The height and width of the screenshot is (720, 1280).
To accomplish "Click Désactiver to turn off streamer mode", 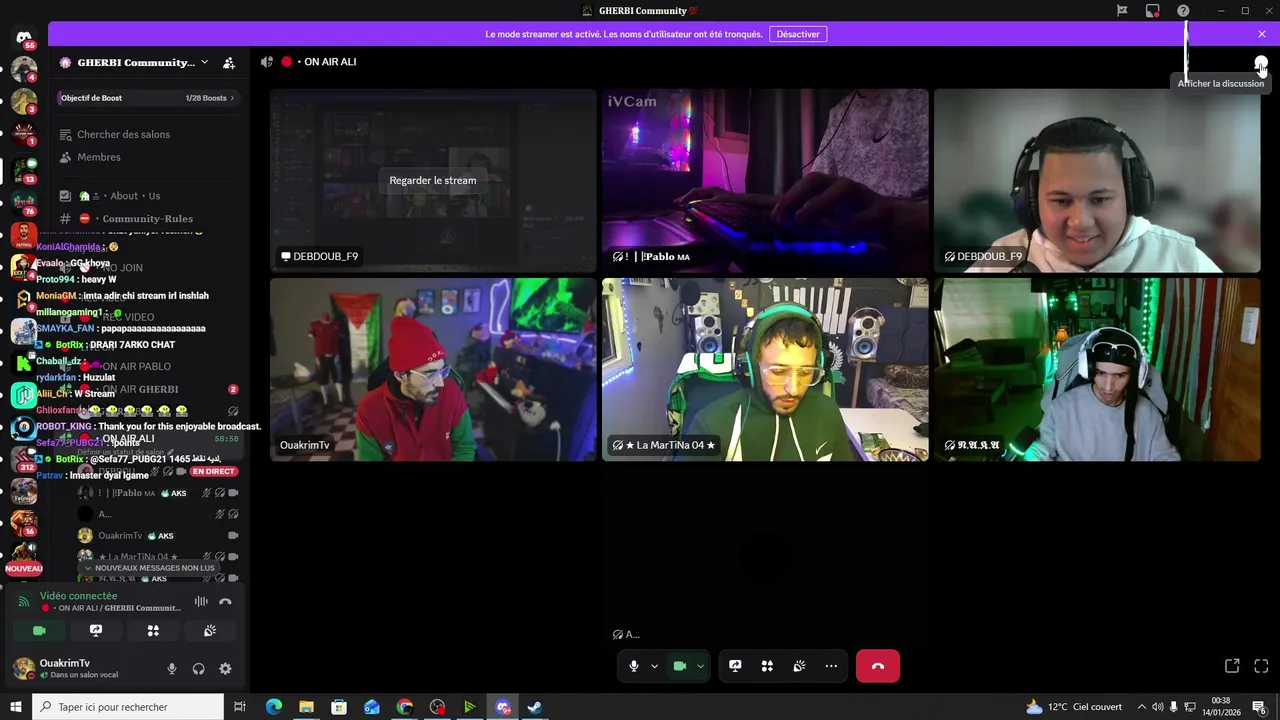I will click(x=798, y=34).
